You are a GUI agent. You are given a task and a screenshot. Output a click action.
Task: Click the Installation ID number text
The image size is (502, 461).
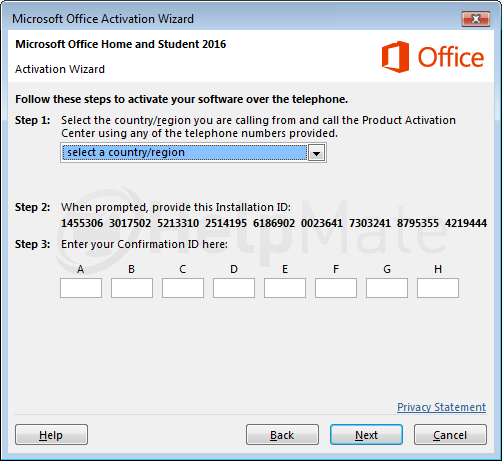[274, 223]
